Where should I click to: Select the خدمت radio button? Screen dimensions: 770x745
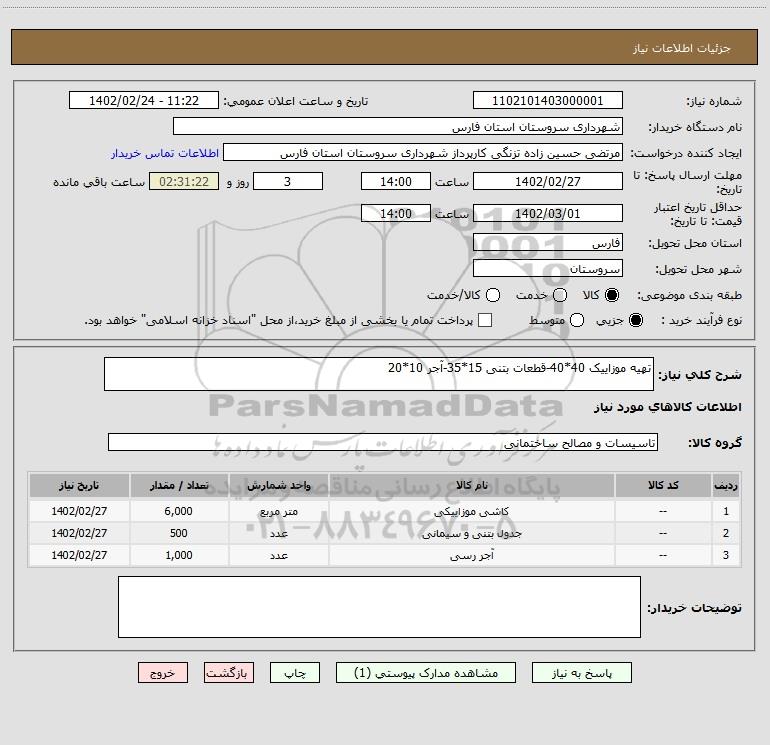click(x=560, y=295)
